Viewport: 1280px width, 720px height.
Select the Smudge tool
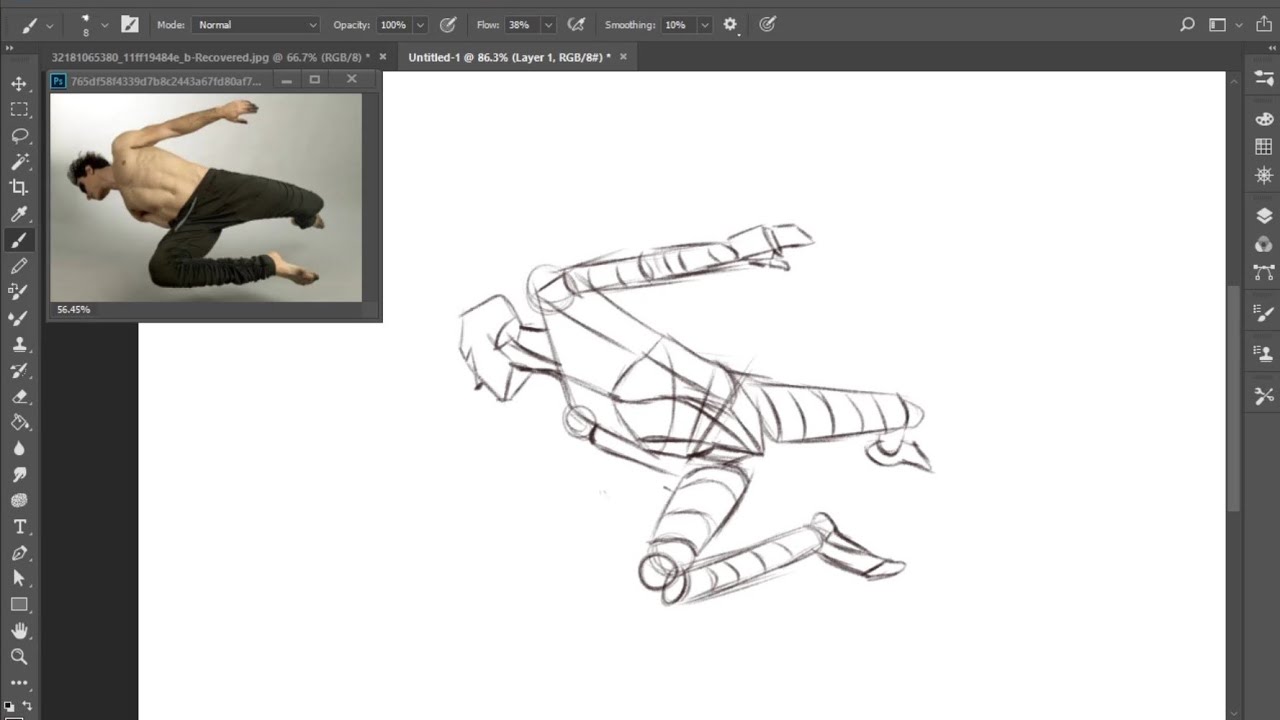pyautogui.click(x=19, y=474)
